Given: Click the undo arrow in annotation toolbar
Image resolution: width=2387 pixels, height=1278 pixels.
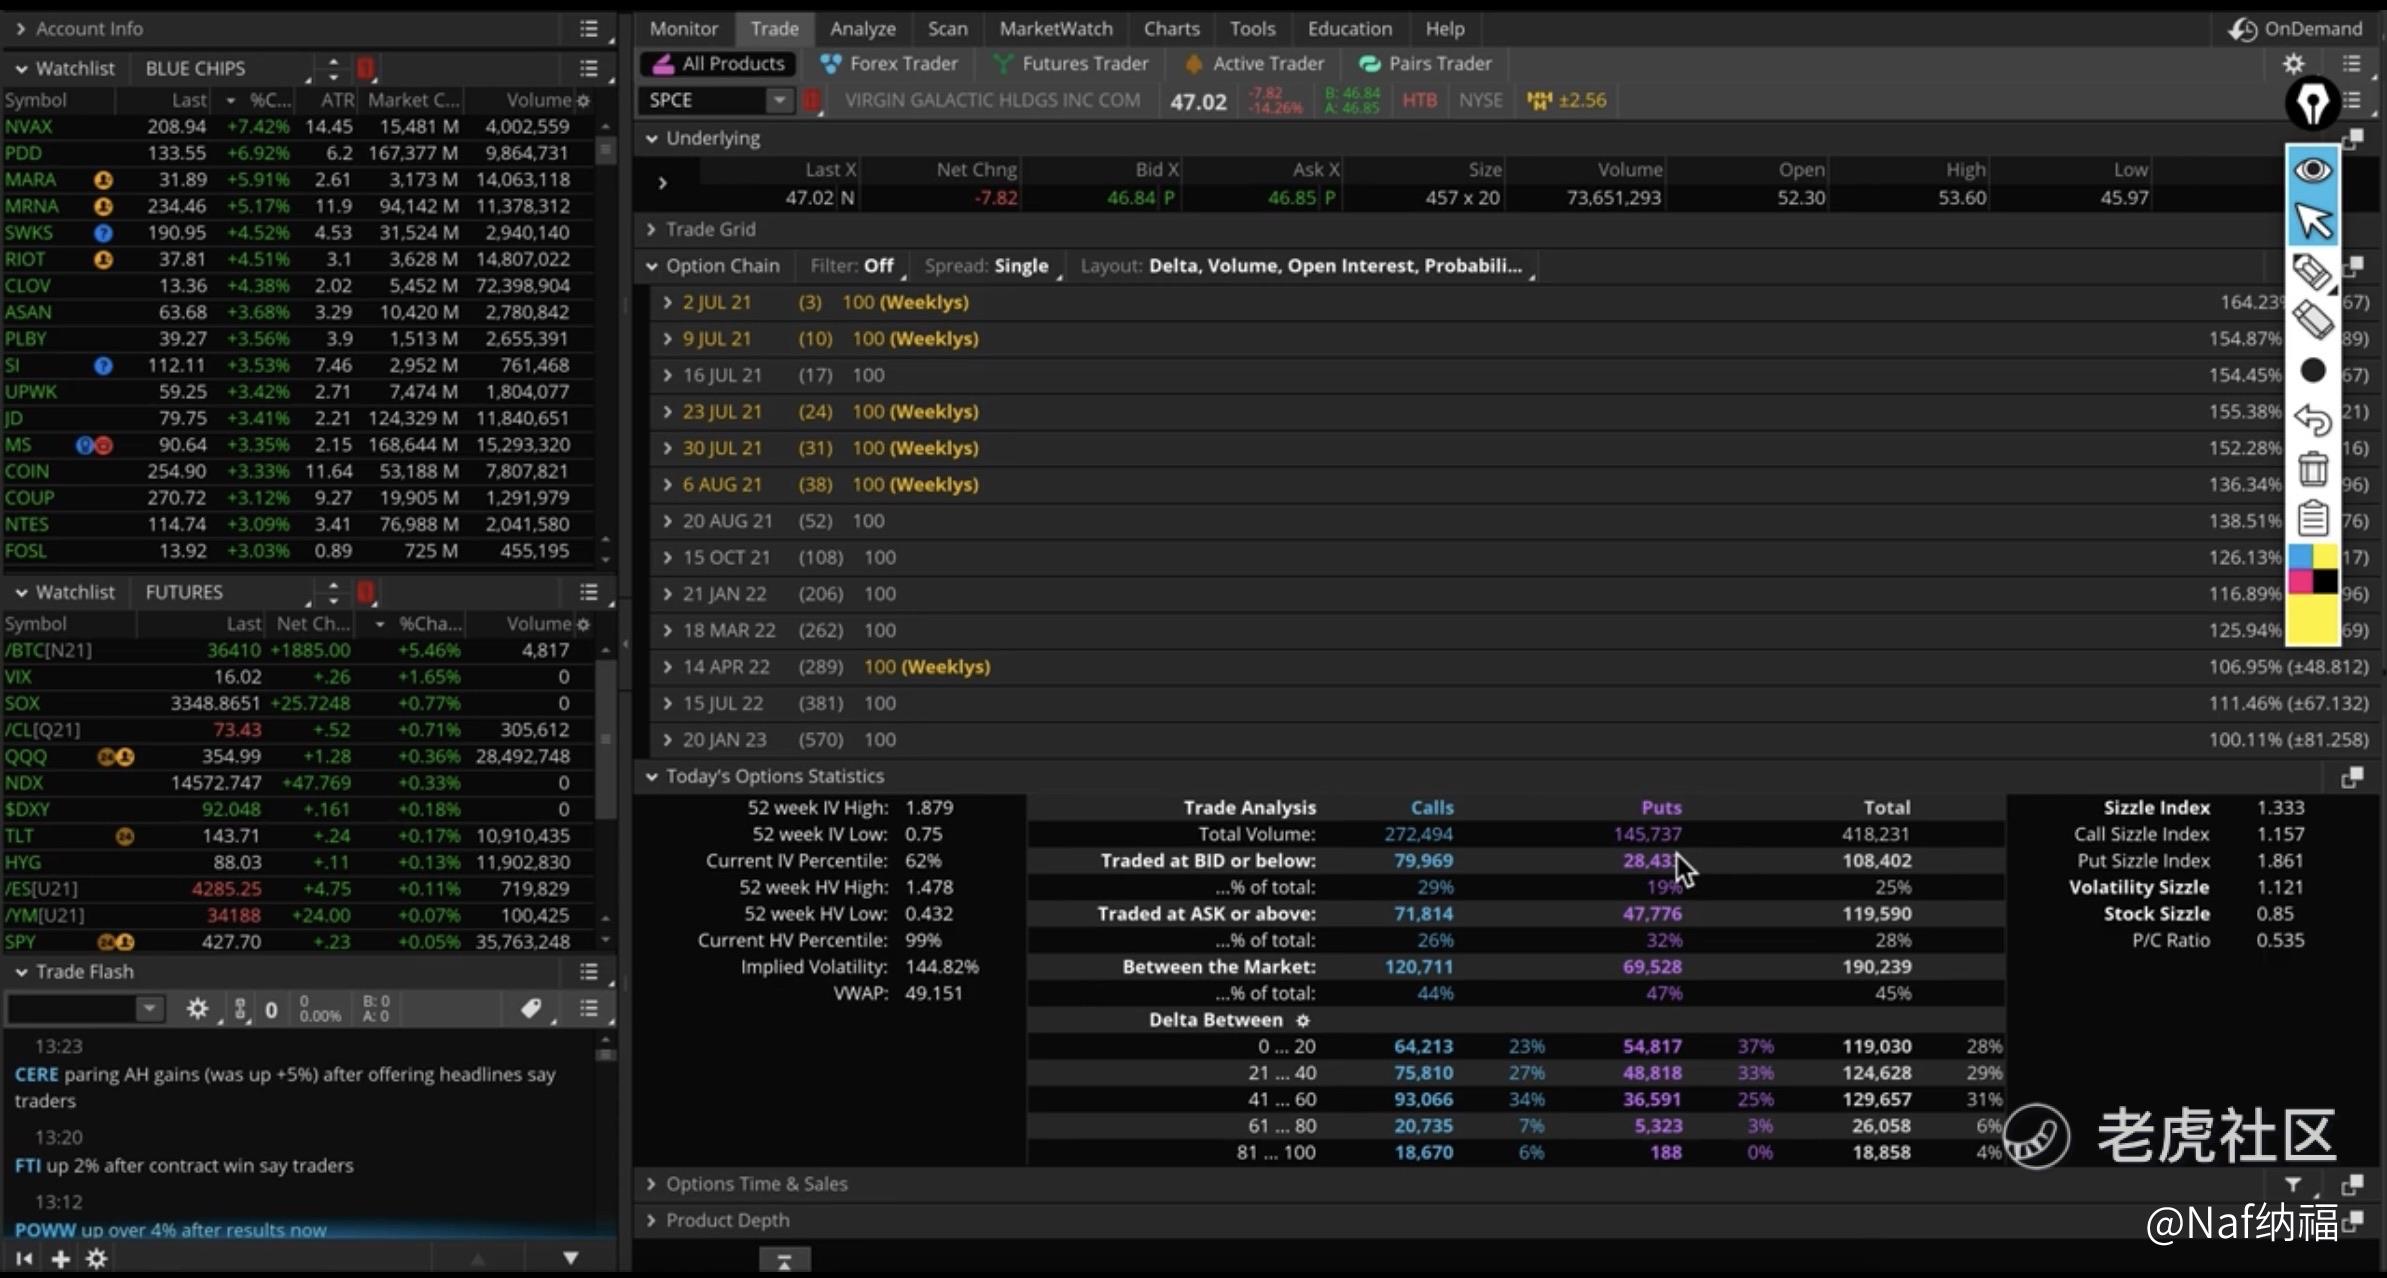Looking at the screenshot, I should coord(2312,420).
